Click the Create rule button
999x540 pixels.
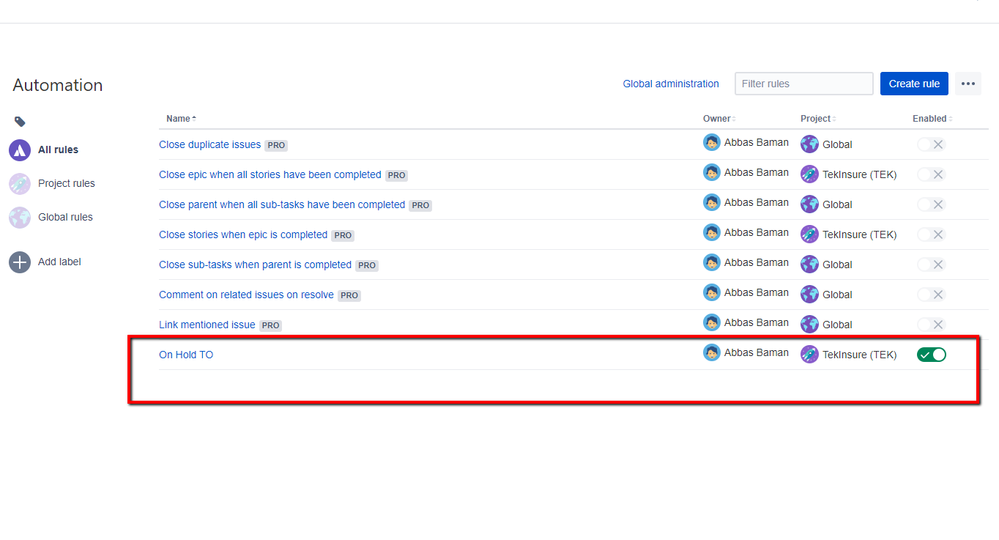[914, 83]
